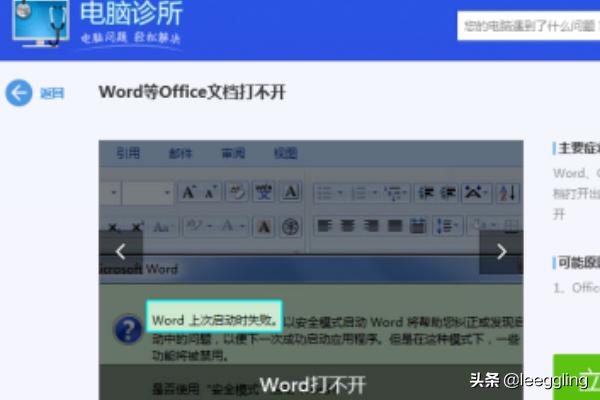Click the back arrow icon

19,93
